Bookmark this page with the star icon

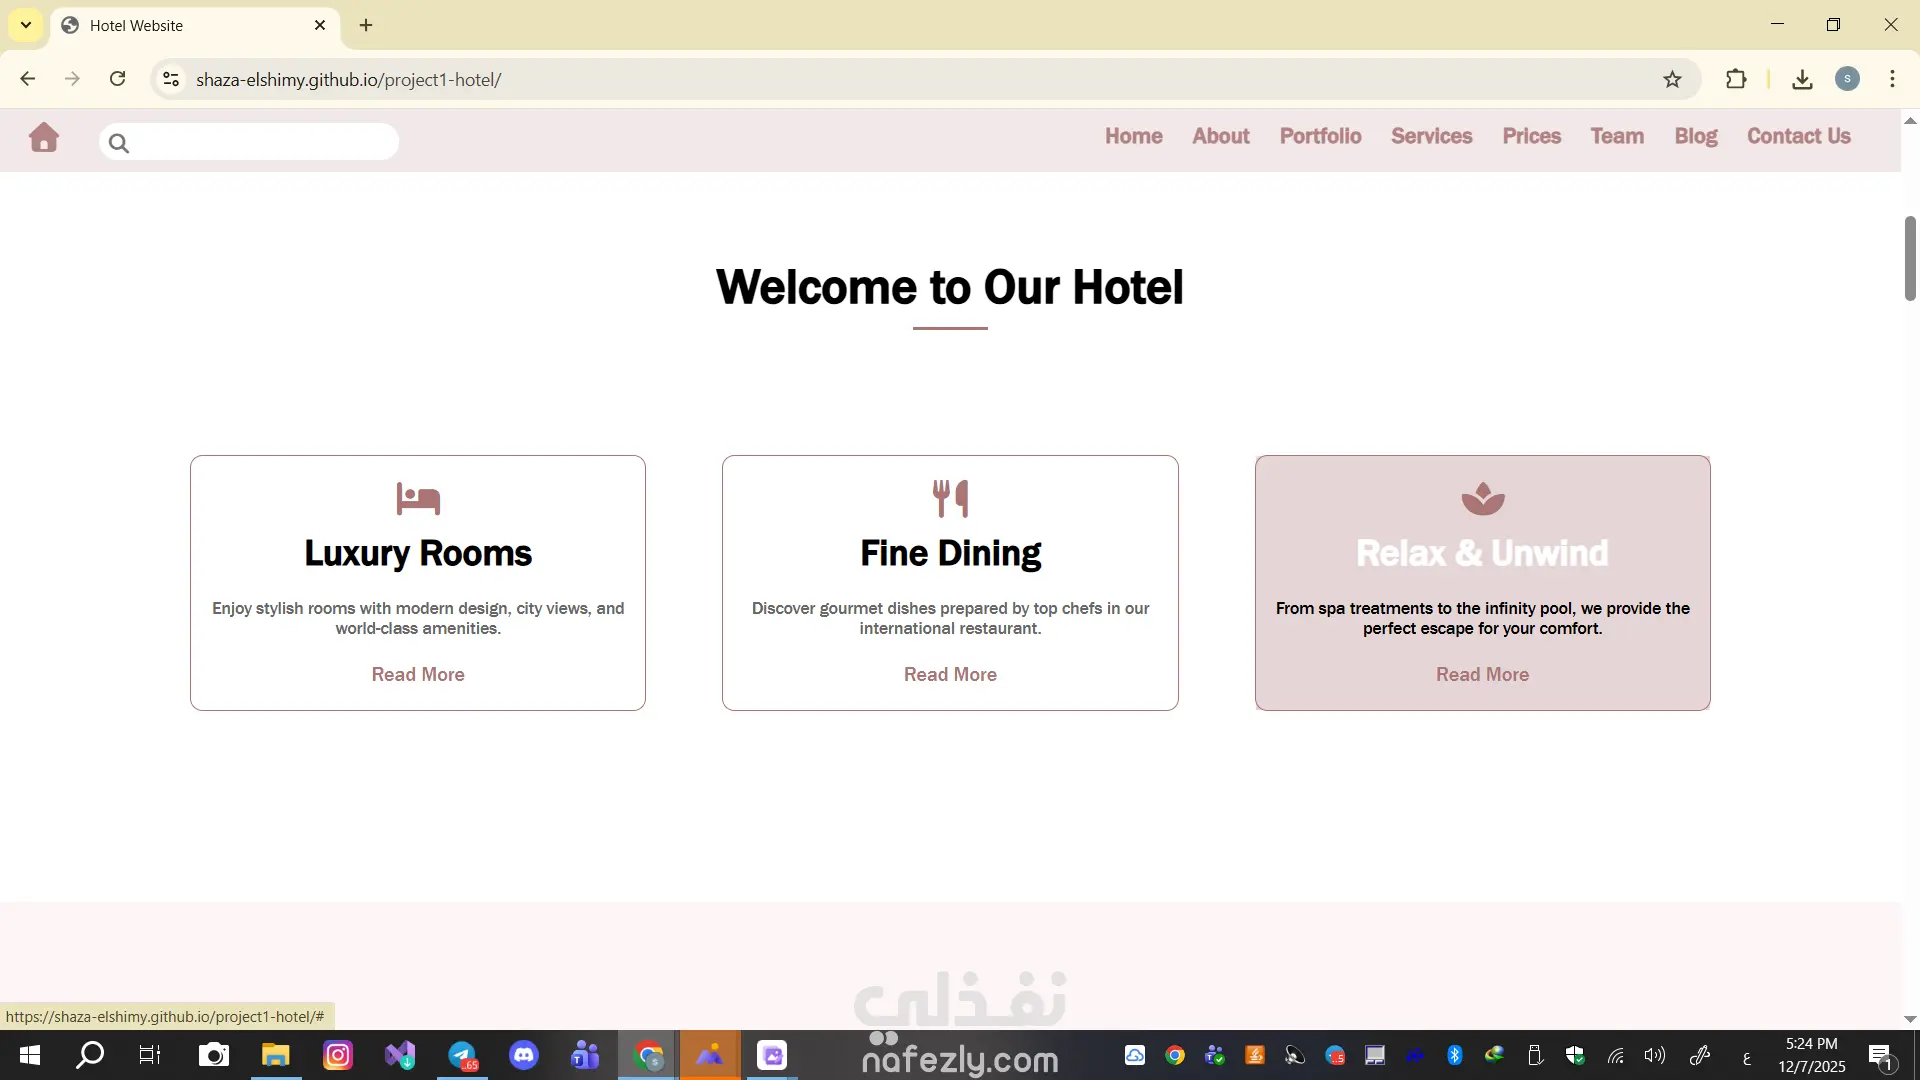point(1672,80)
